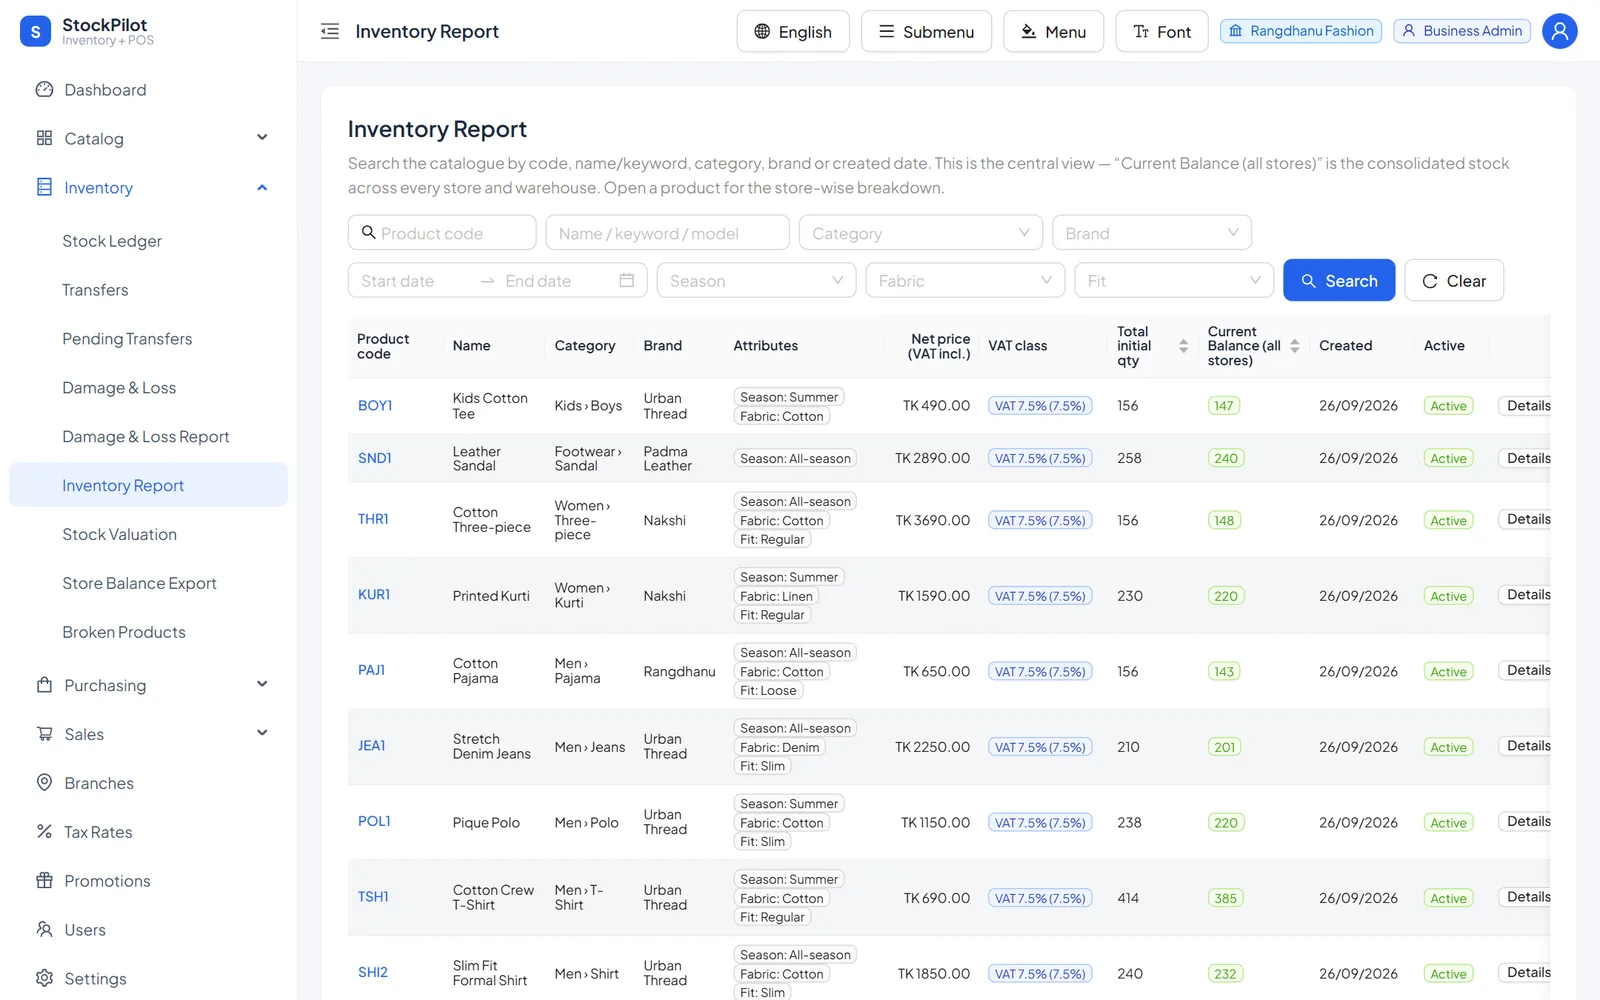Expand the Sales menu chevron

pyautogui.click(x=262, y=733)
